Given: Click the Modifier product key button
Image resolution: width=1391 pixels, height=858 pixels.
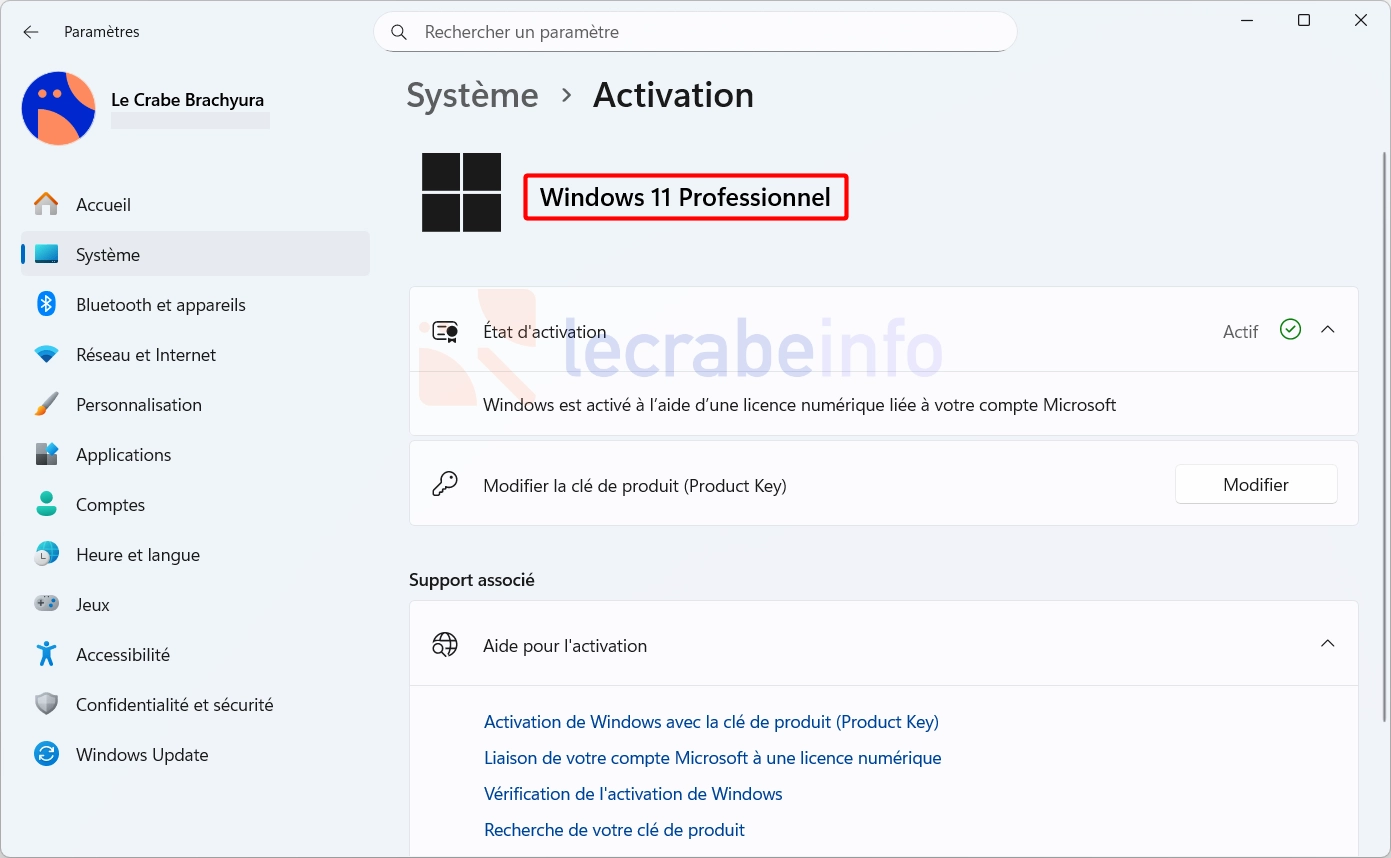Looking at the screenshot, I should click(x=1255, y=485).
